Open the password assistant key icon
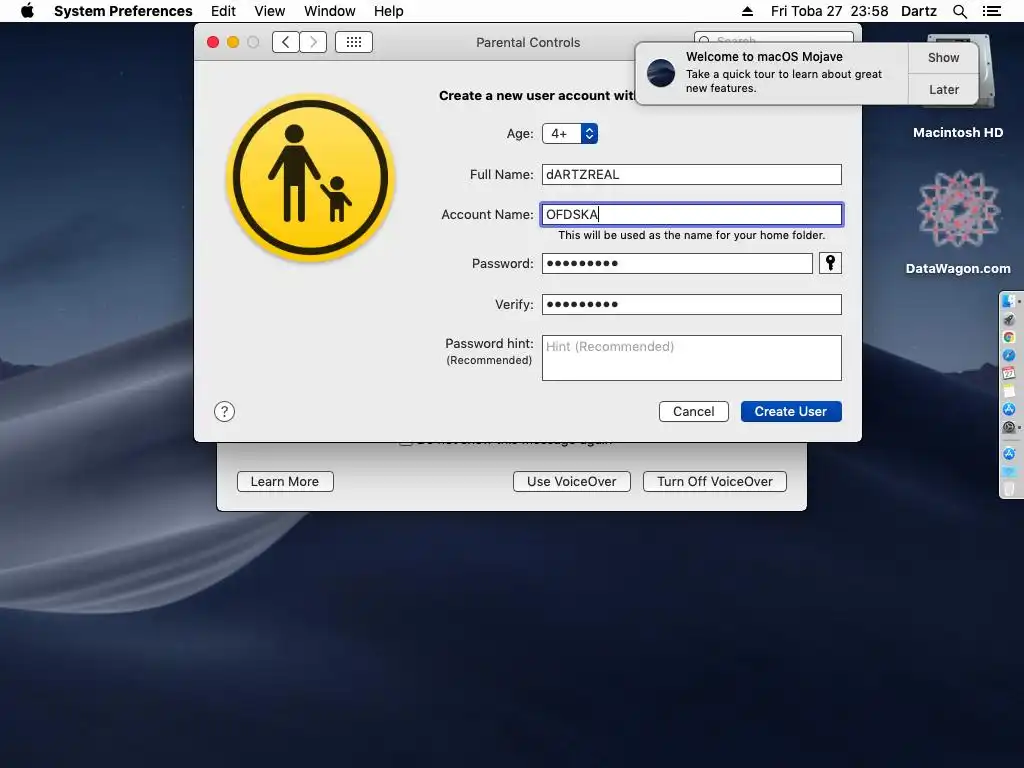The height and width of the screenshot is (768, 1024). (x=830, y=263)
